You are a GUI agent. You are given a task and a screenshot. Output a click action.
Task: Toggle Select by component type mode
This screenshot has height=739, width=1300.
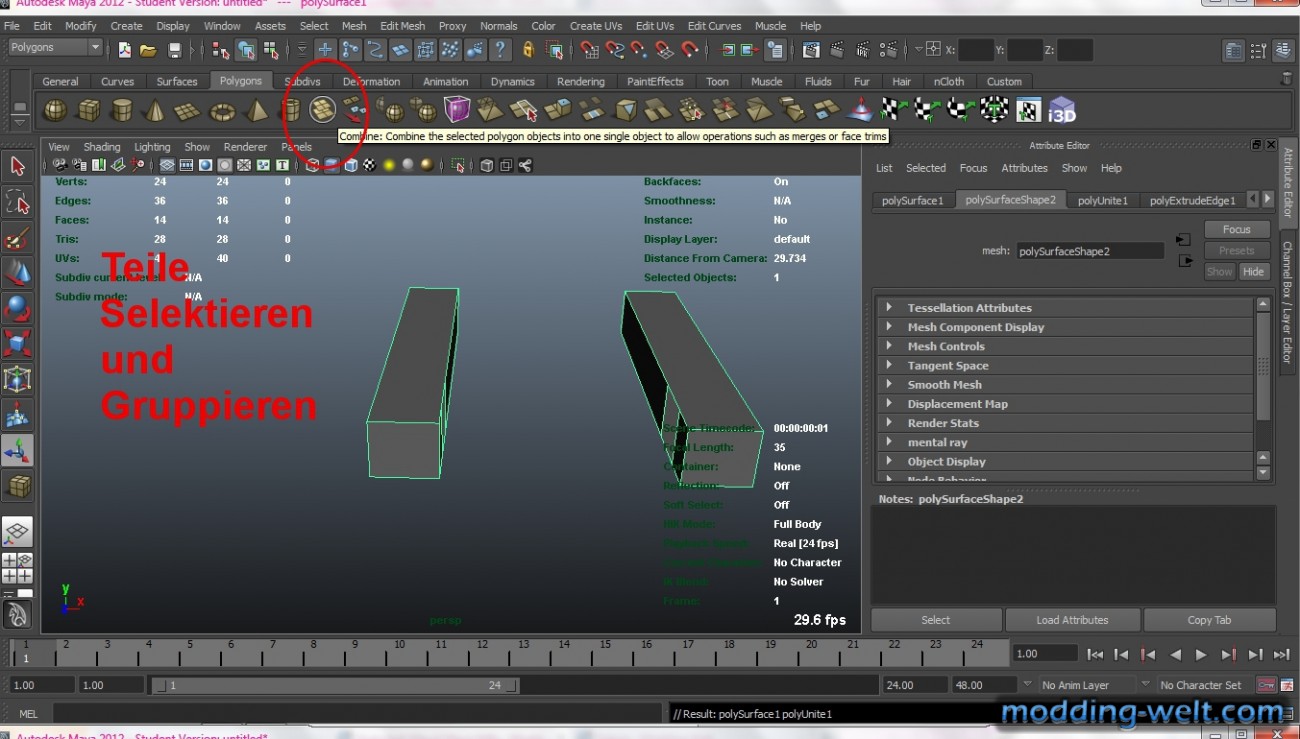[270, 49]
